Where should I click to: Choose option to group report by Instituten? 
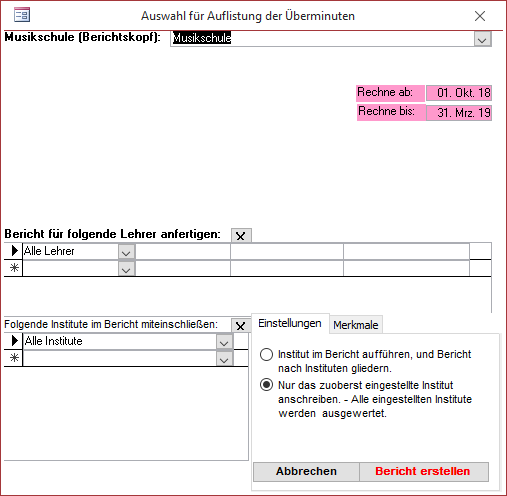pyautogui.click(x=266, y=354)
